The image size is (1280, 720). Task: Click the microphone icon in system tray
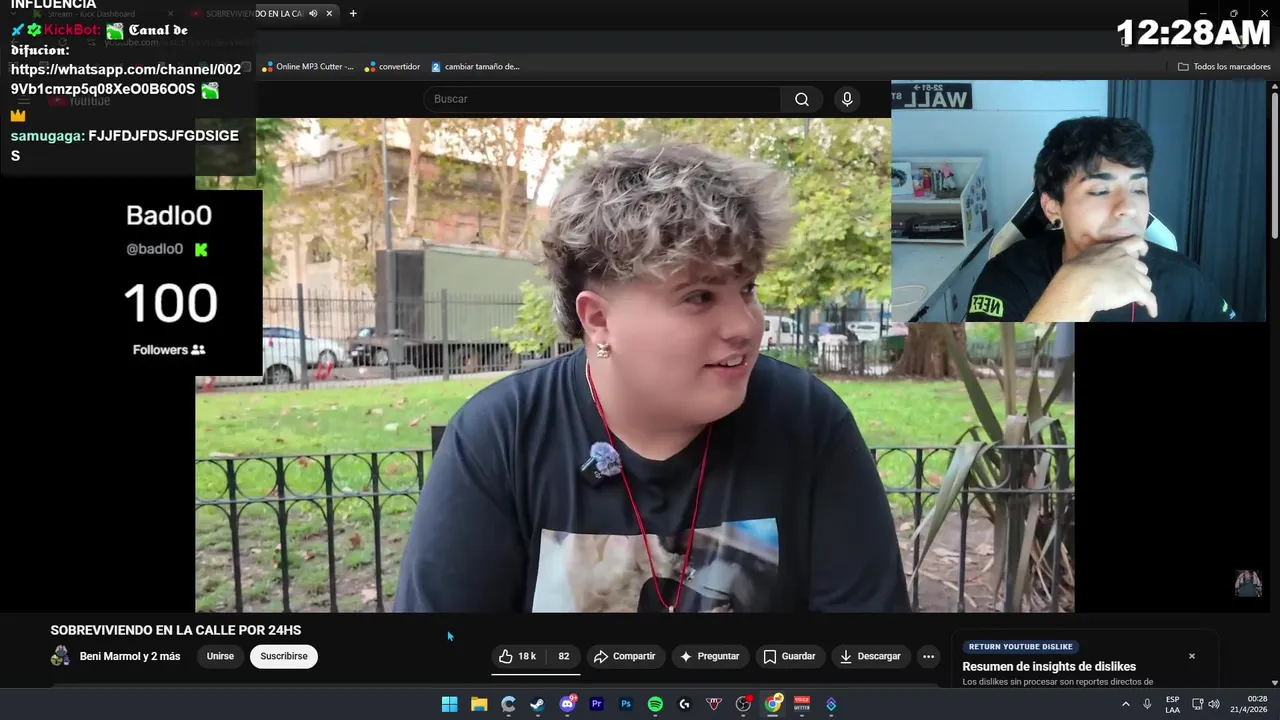[x=1146, y=704]
